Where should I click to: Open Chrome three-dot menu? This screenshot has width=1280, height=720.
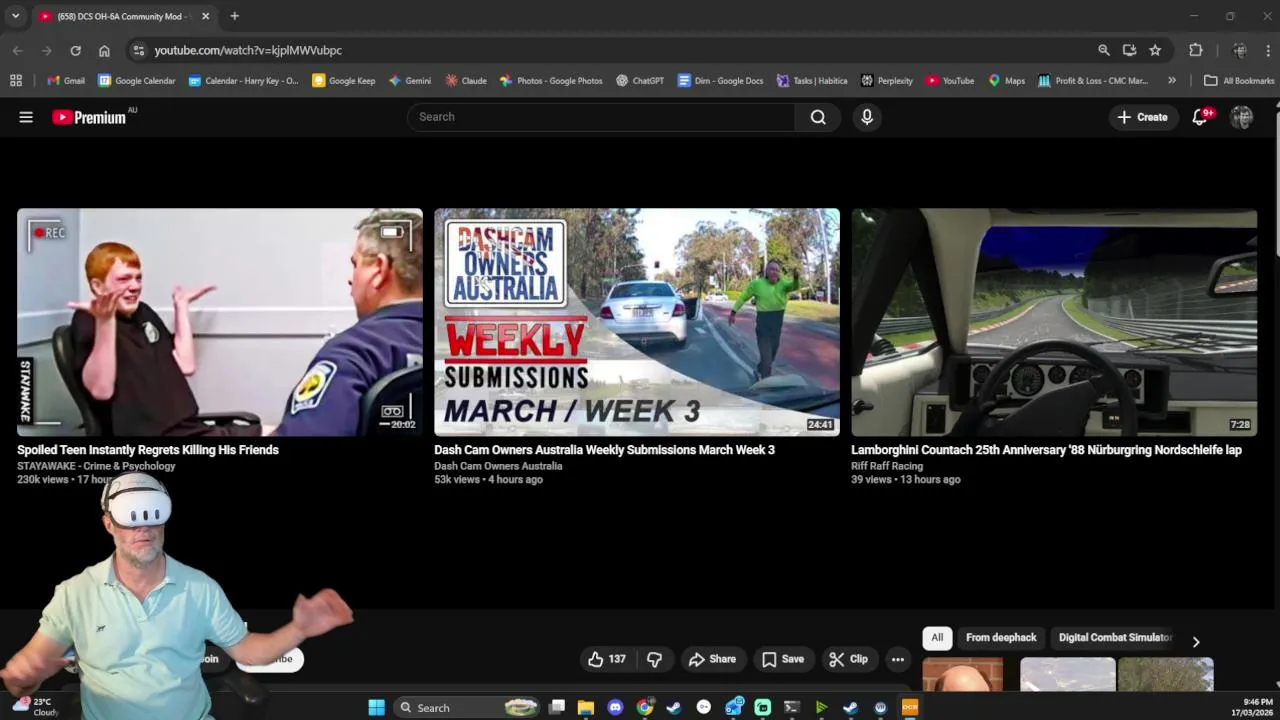coord(1268,50)
